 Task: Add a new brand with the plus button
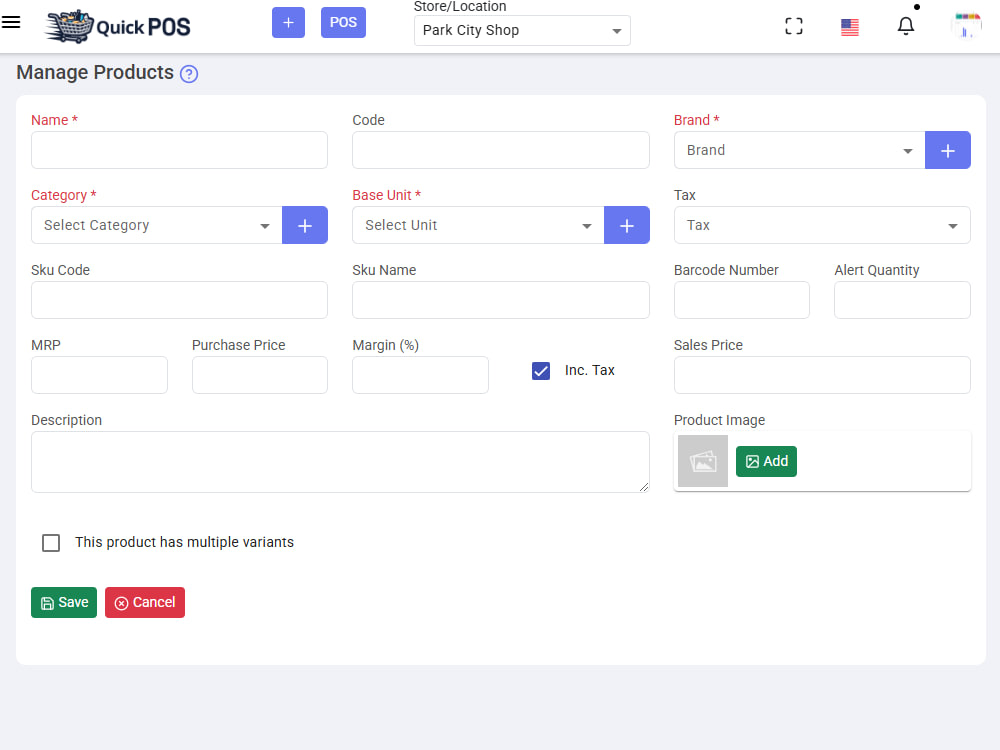[x=948, y=150]
